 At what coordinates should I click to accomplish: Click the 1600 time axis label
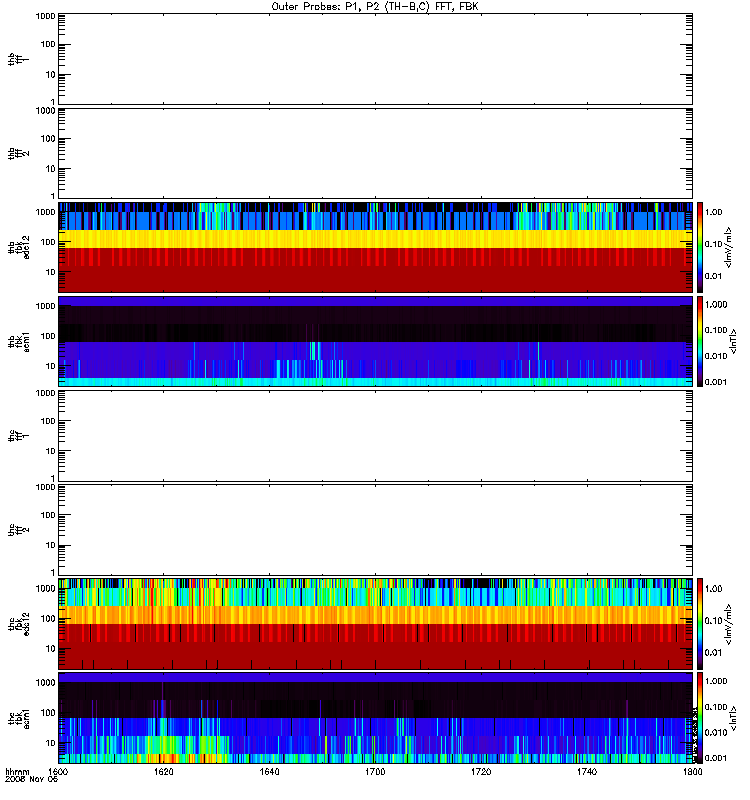coord(58,771)
